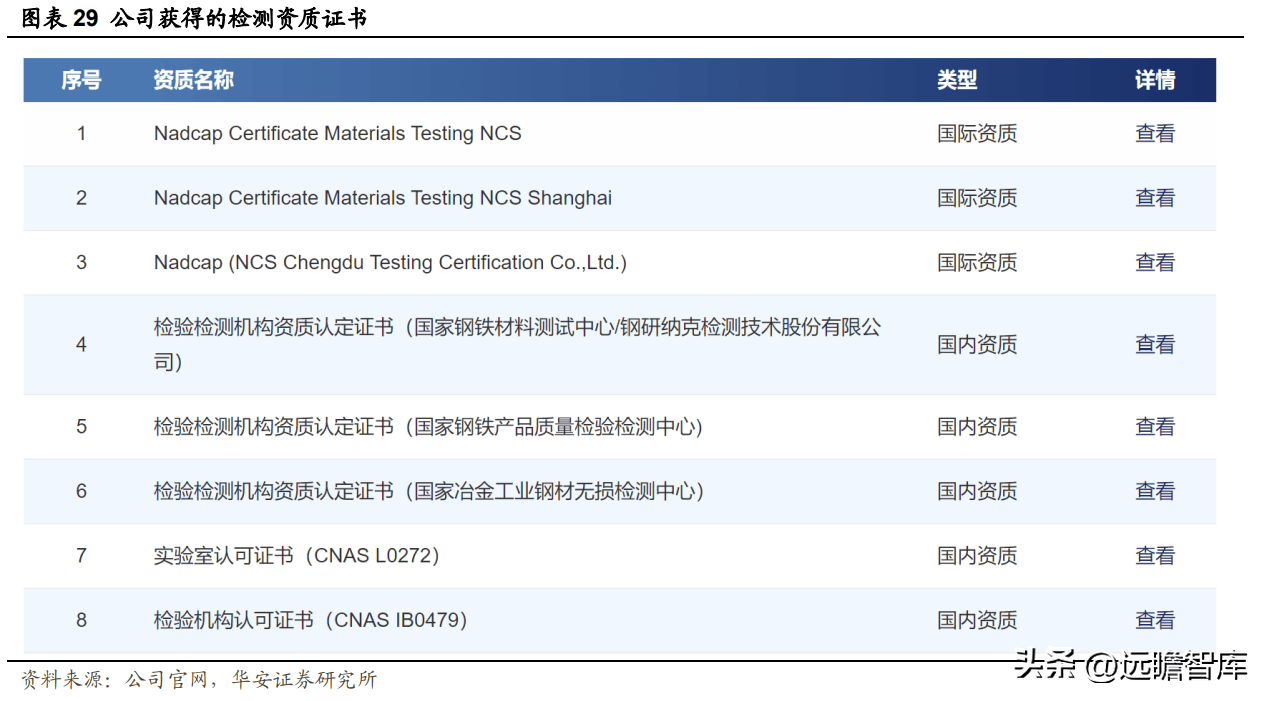
Task: Click the 类型 column header
Action: pyautogui.click(x=957, y=80)
